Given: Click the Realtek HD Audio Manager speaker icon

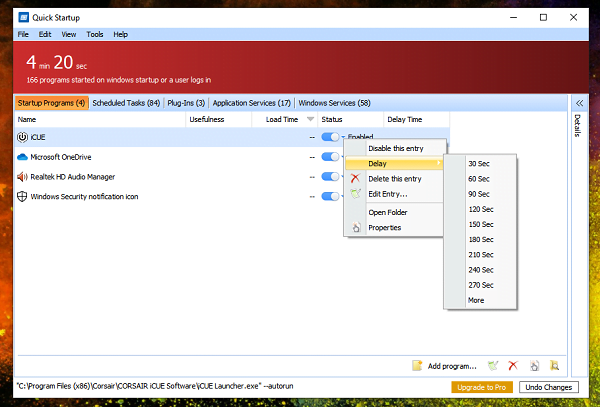Looking at the screenshot, I should [x=23, y=177].
